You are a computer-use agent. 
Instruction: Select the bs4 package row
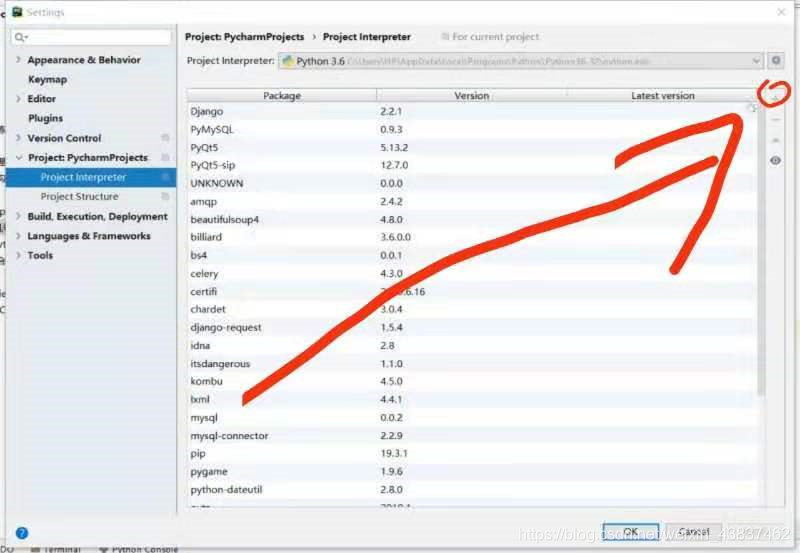point(472,255)
